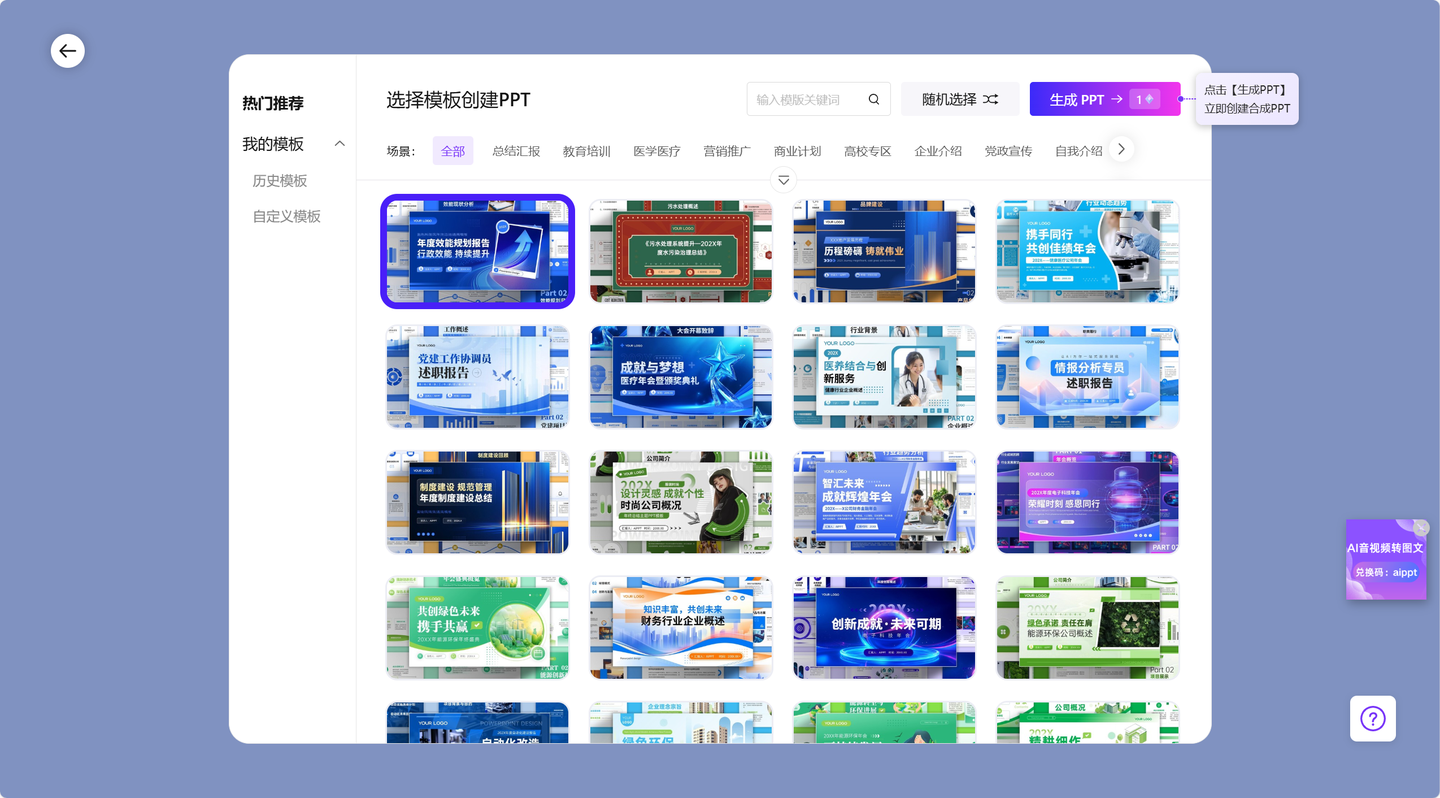Expand more scene categories with the right chevron

(1121, 148)
